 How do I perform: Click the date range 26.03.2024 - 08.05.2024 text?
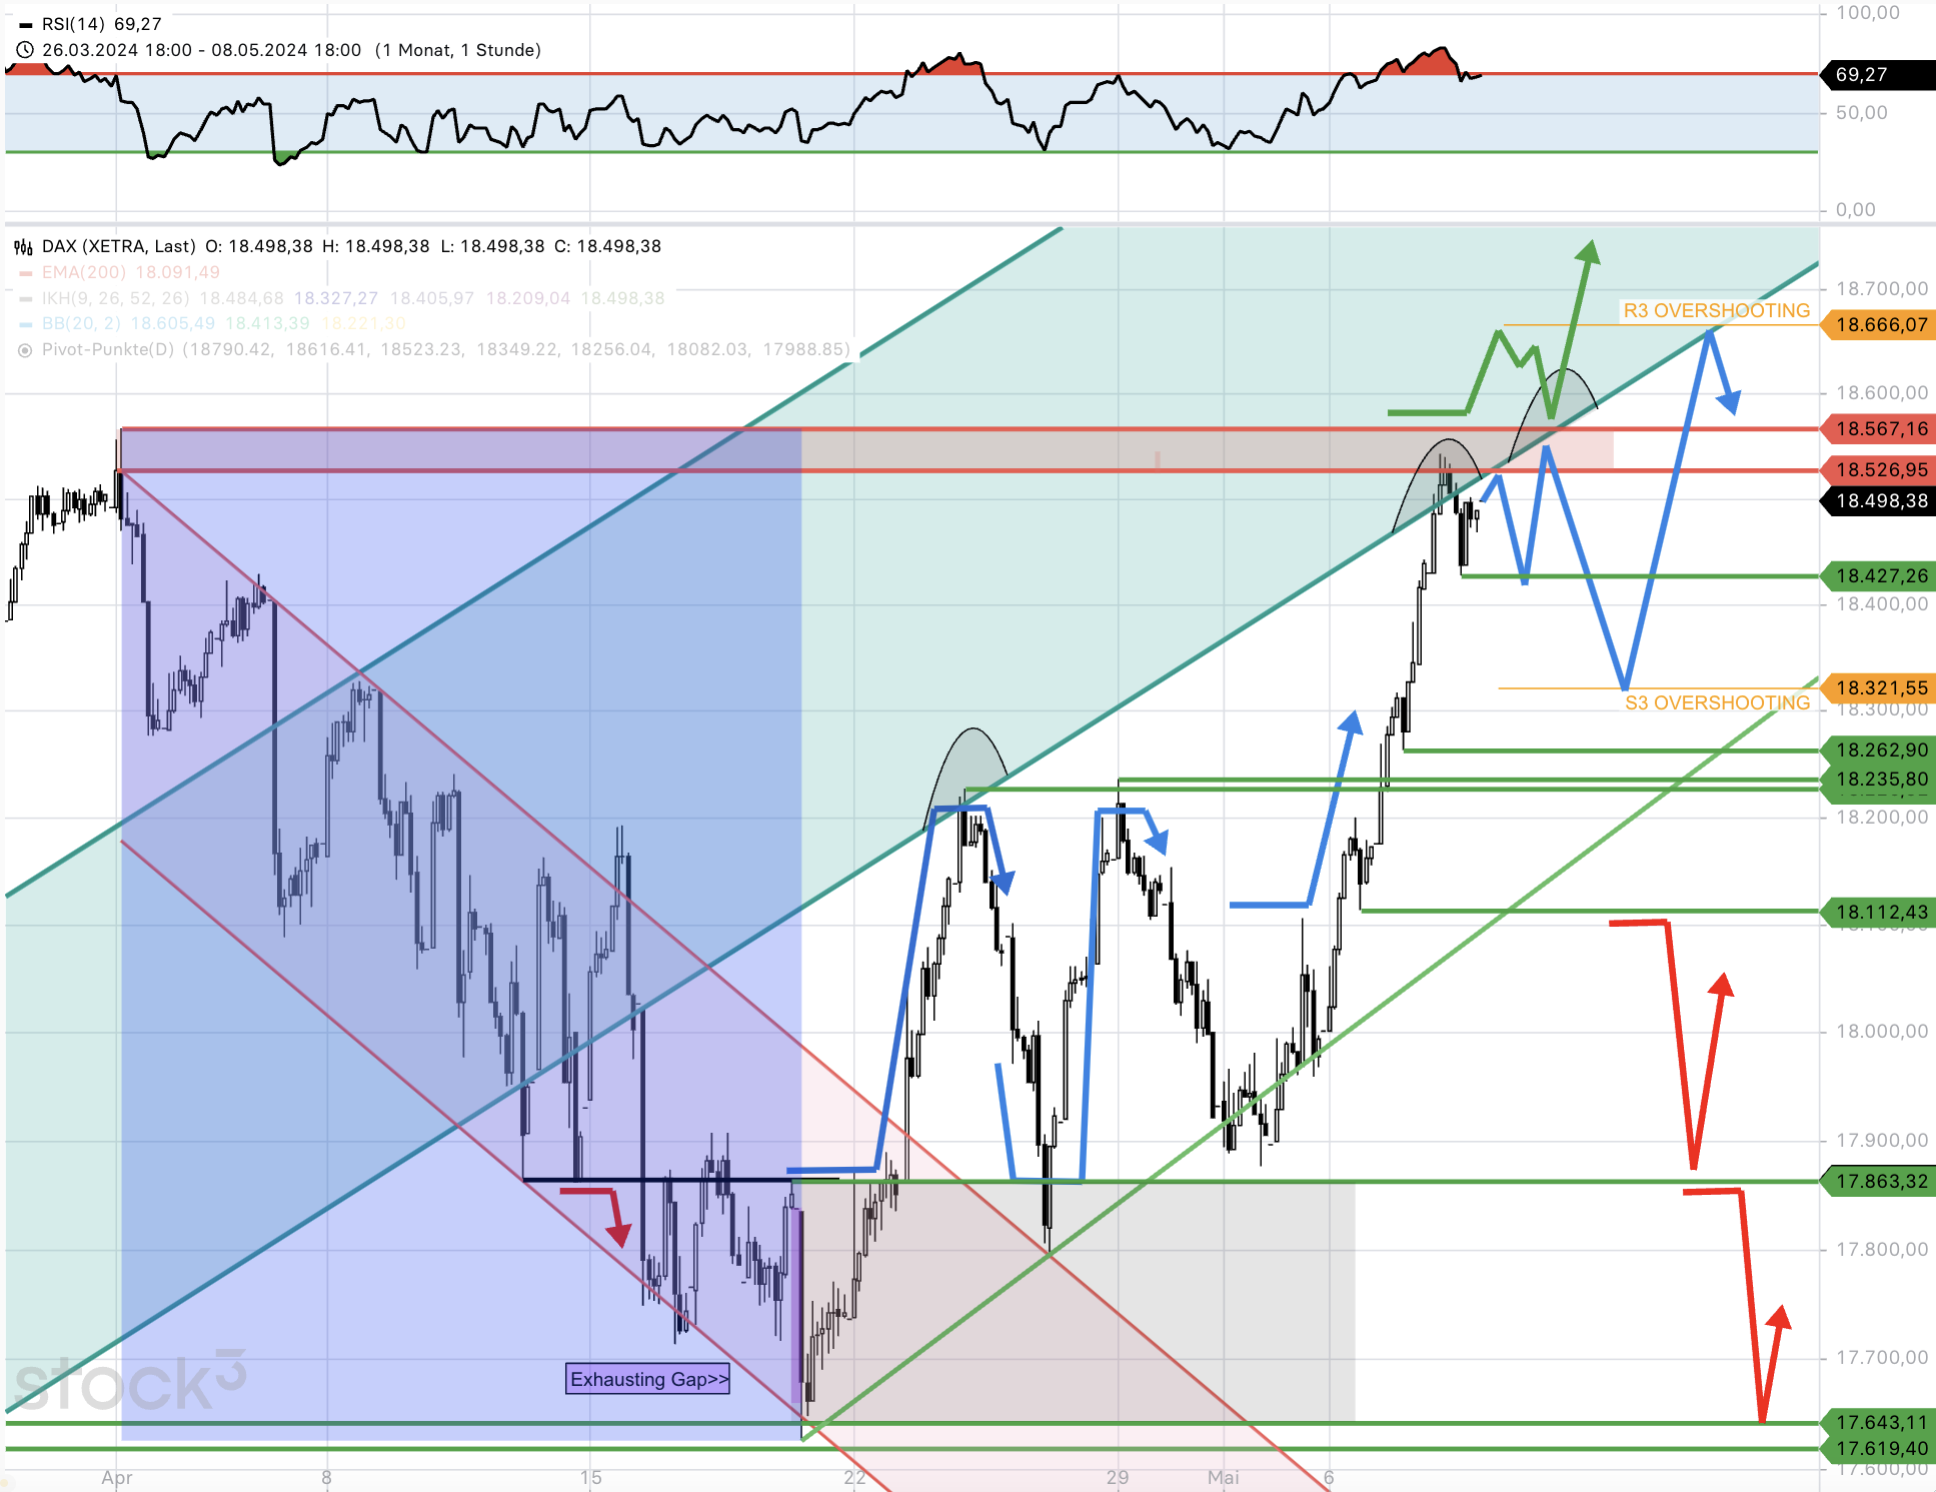point(202,50)
